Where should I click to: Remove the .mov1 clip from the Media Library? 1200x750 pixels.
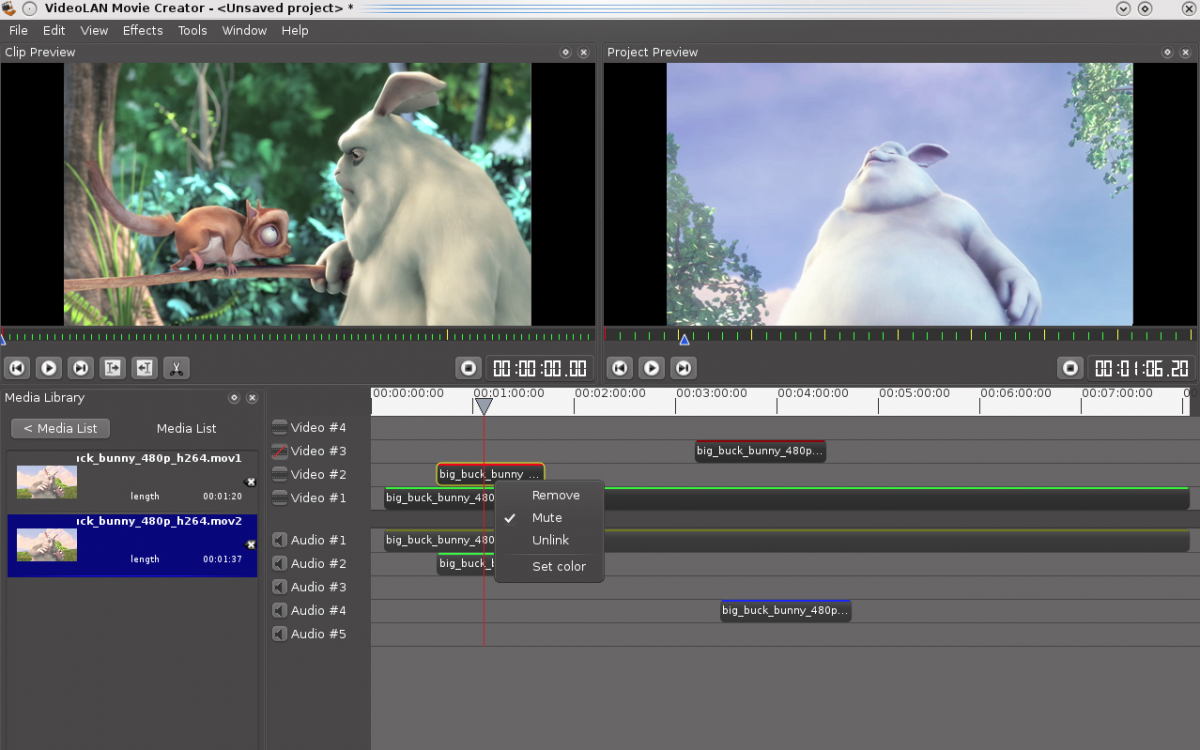tap(251, 482)
